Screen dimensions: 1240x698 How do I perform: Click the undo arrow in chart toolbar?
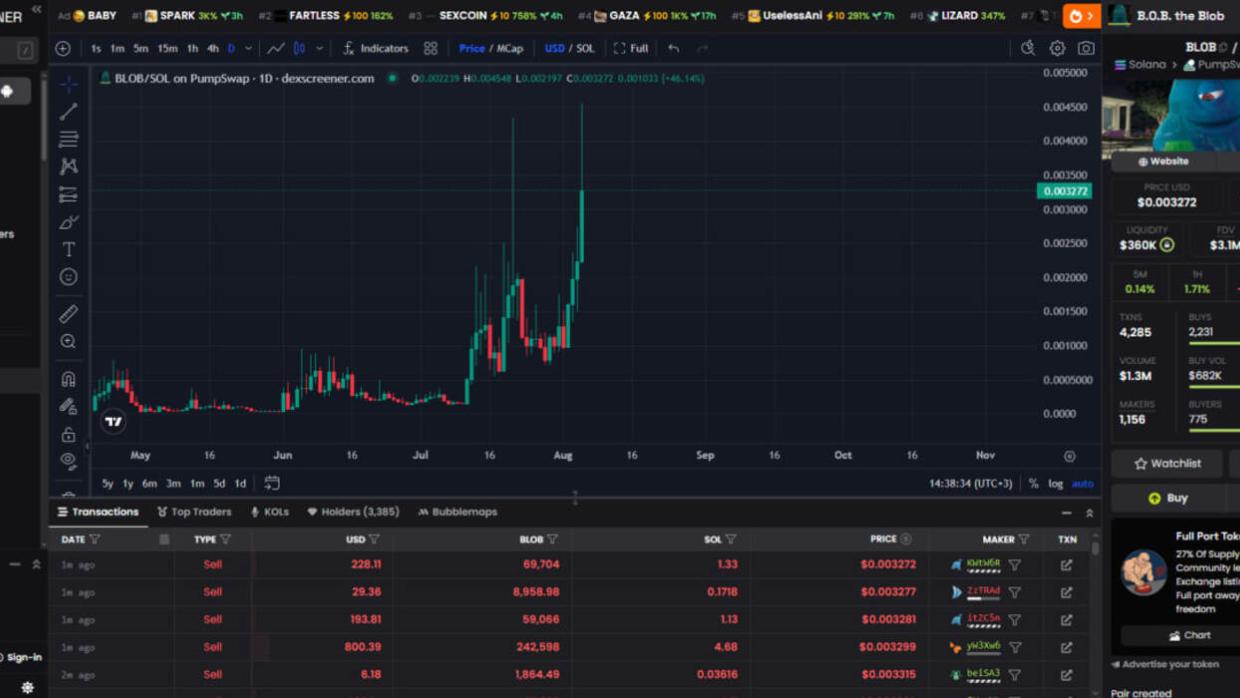click(674, 48)
